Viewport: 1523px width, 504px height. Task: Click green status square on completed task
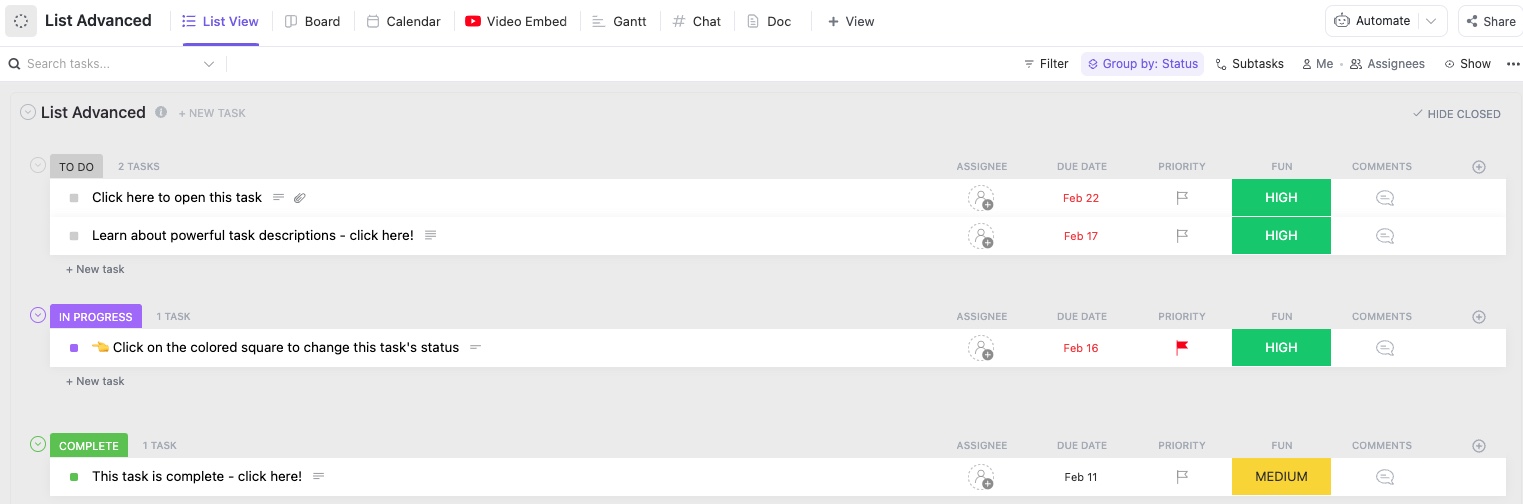click(x=74, y=477)
